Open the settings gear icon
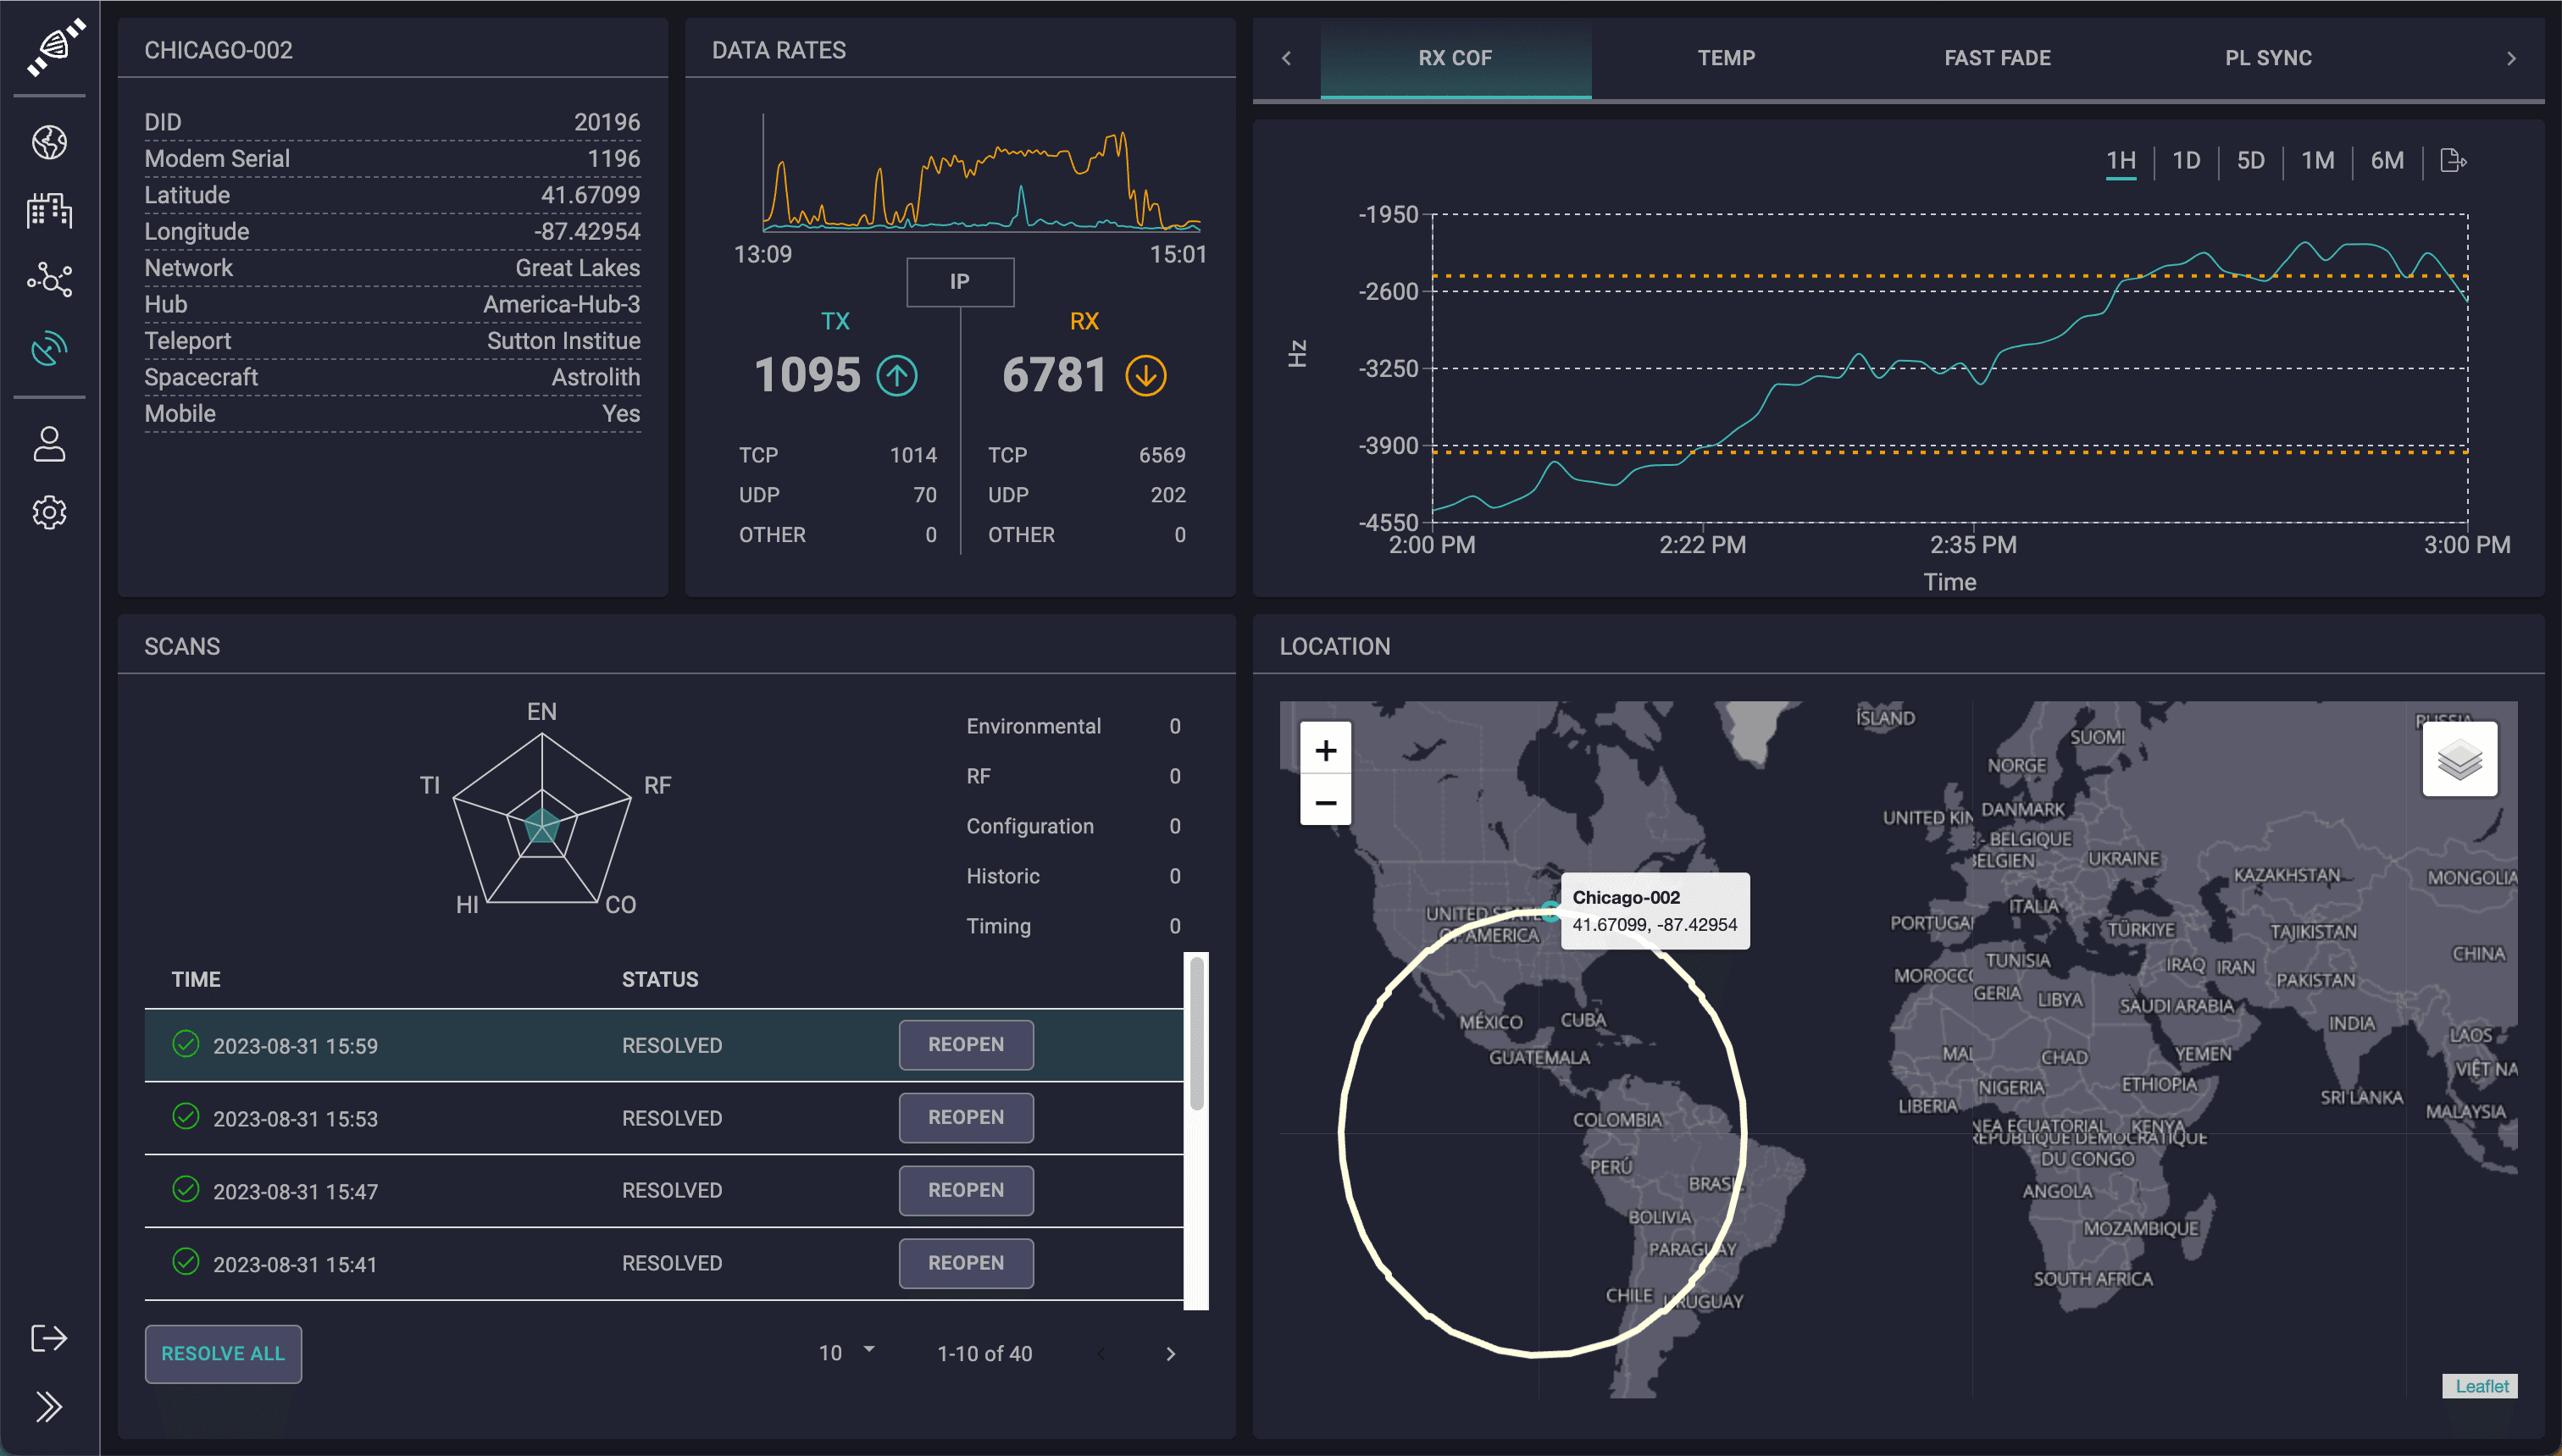 pos(49,512)
